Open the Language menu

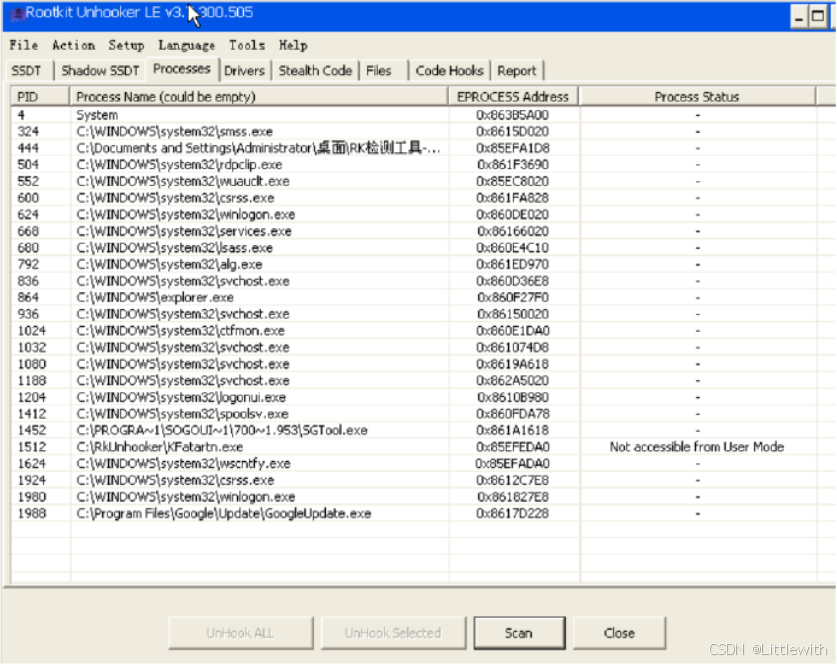(186, 45)
